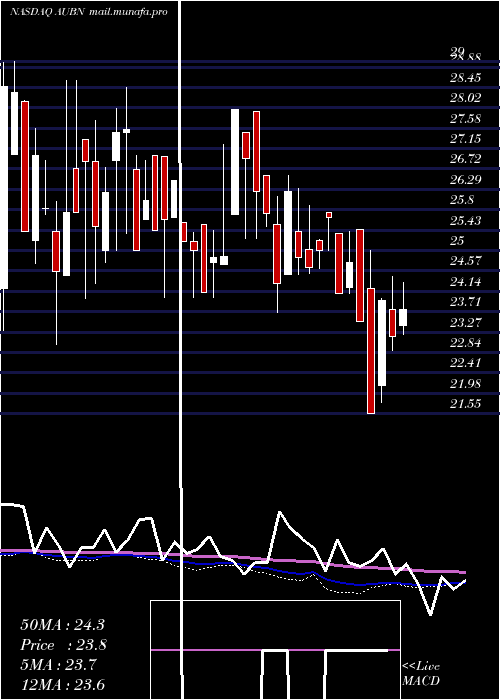Screen dimensions: 500x700
Task: Click the 12MA : 23.6 readout
Action: point(62,685)
